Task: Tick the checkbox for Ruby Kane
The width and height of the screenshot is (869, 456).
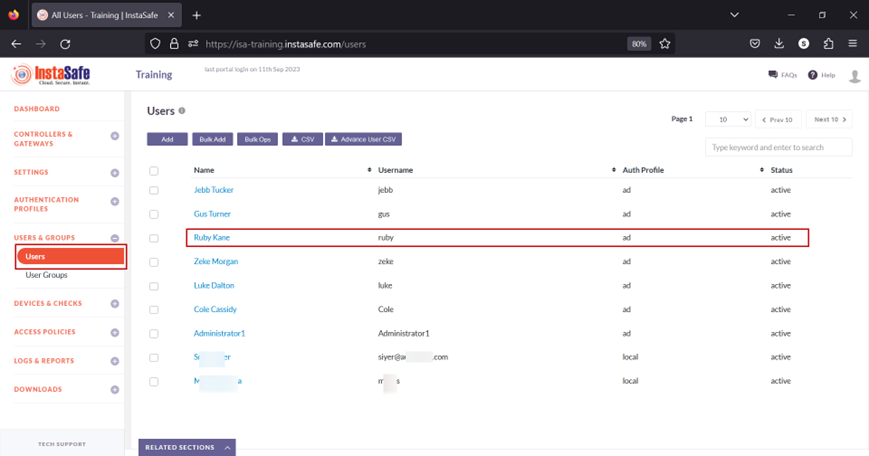Action: click(x=154, y=238)
